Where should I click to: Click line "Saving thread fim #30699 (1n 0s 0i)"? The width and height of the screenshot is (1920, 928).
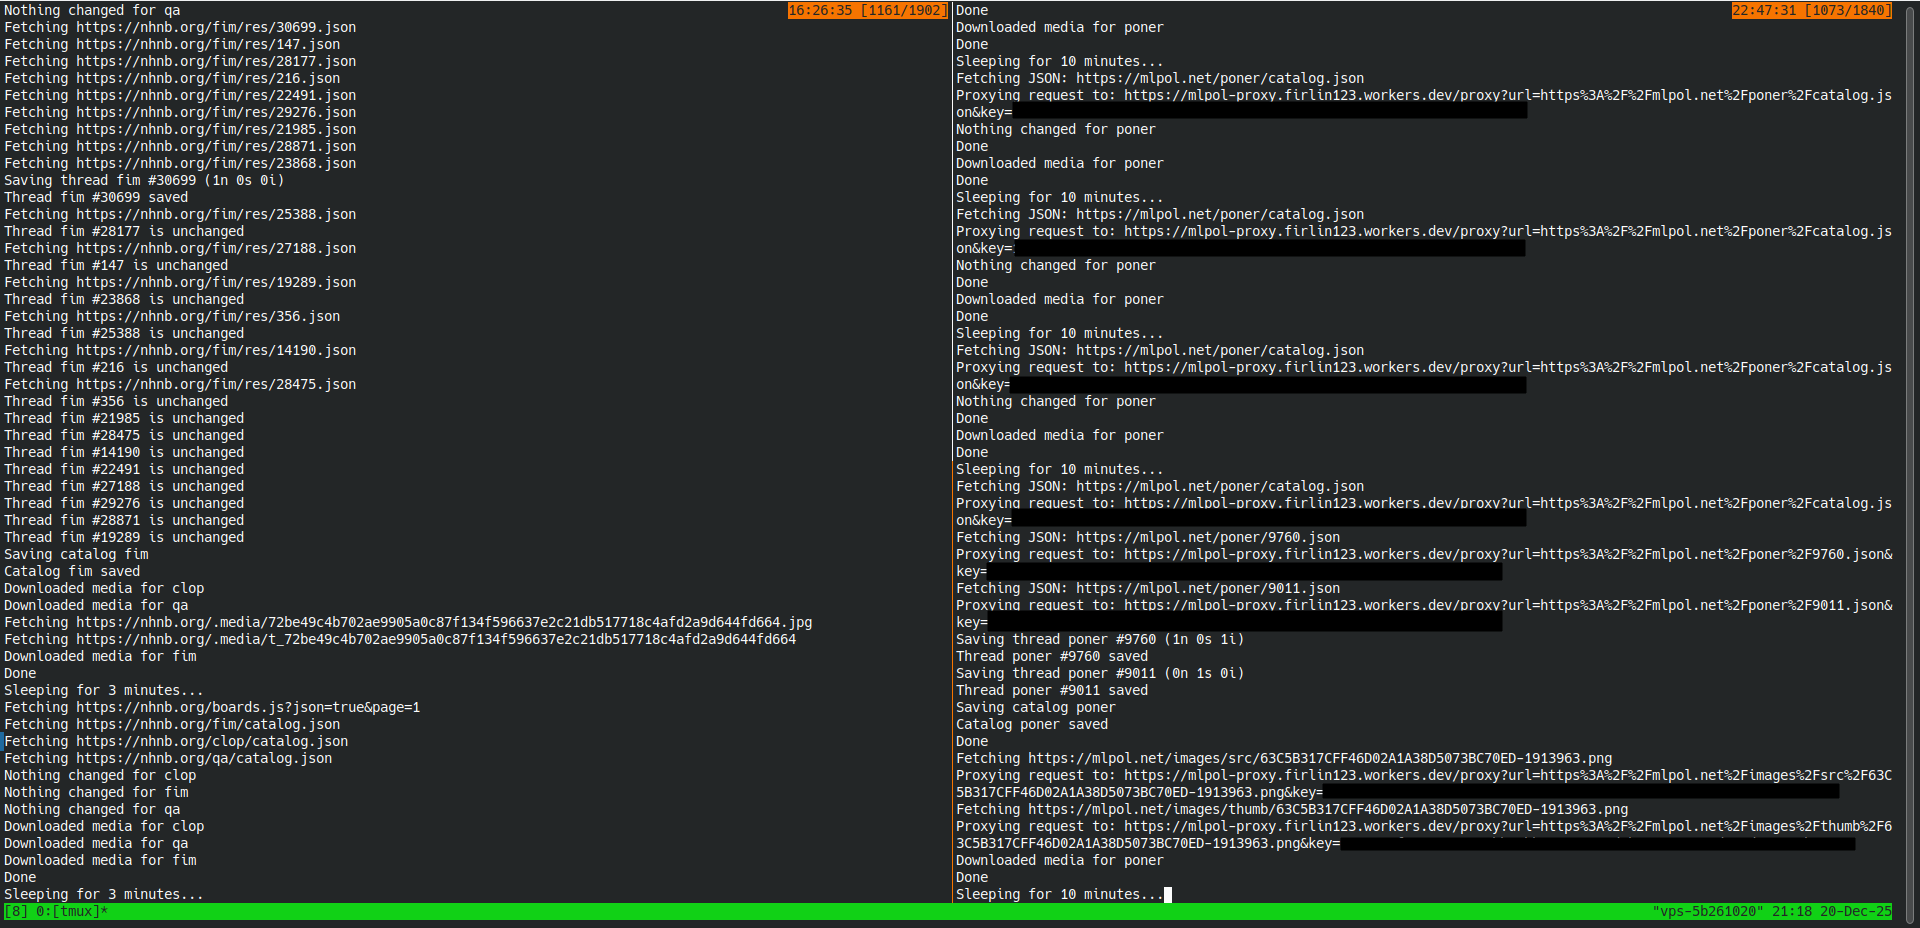click(x=144, y=180)
